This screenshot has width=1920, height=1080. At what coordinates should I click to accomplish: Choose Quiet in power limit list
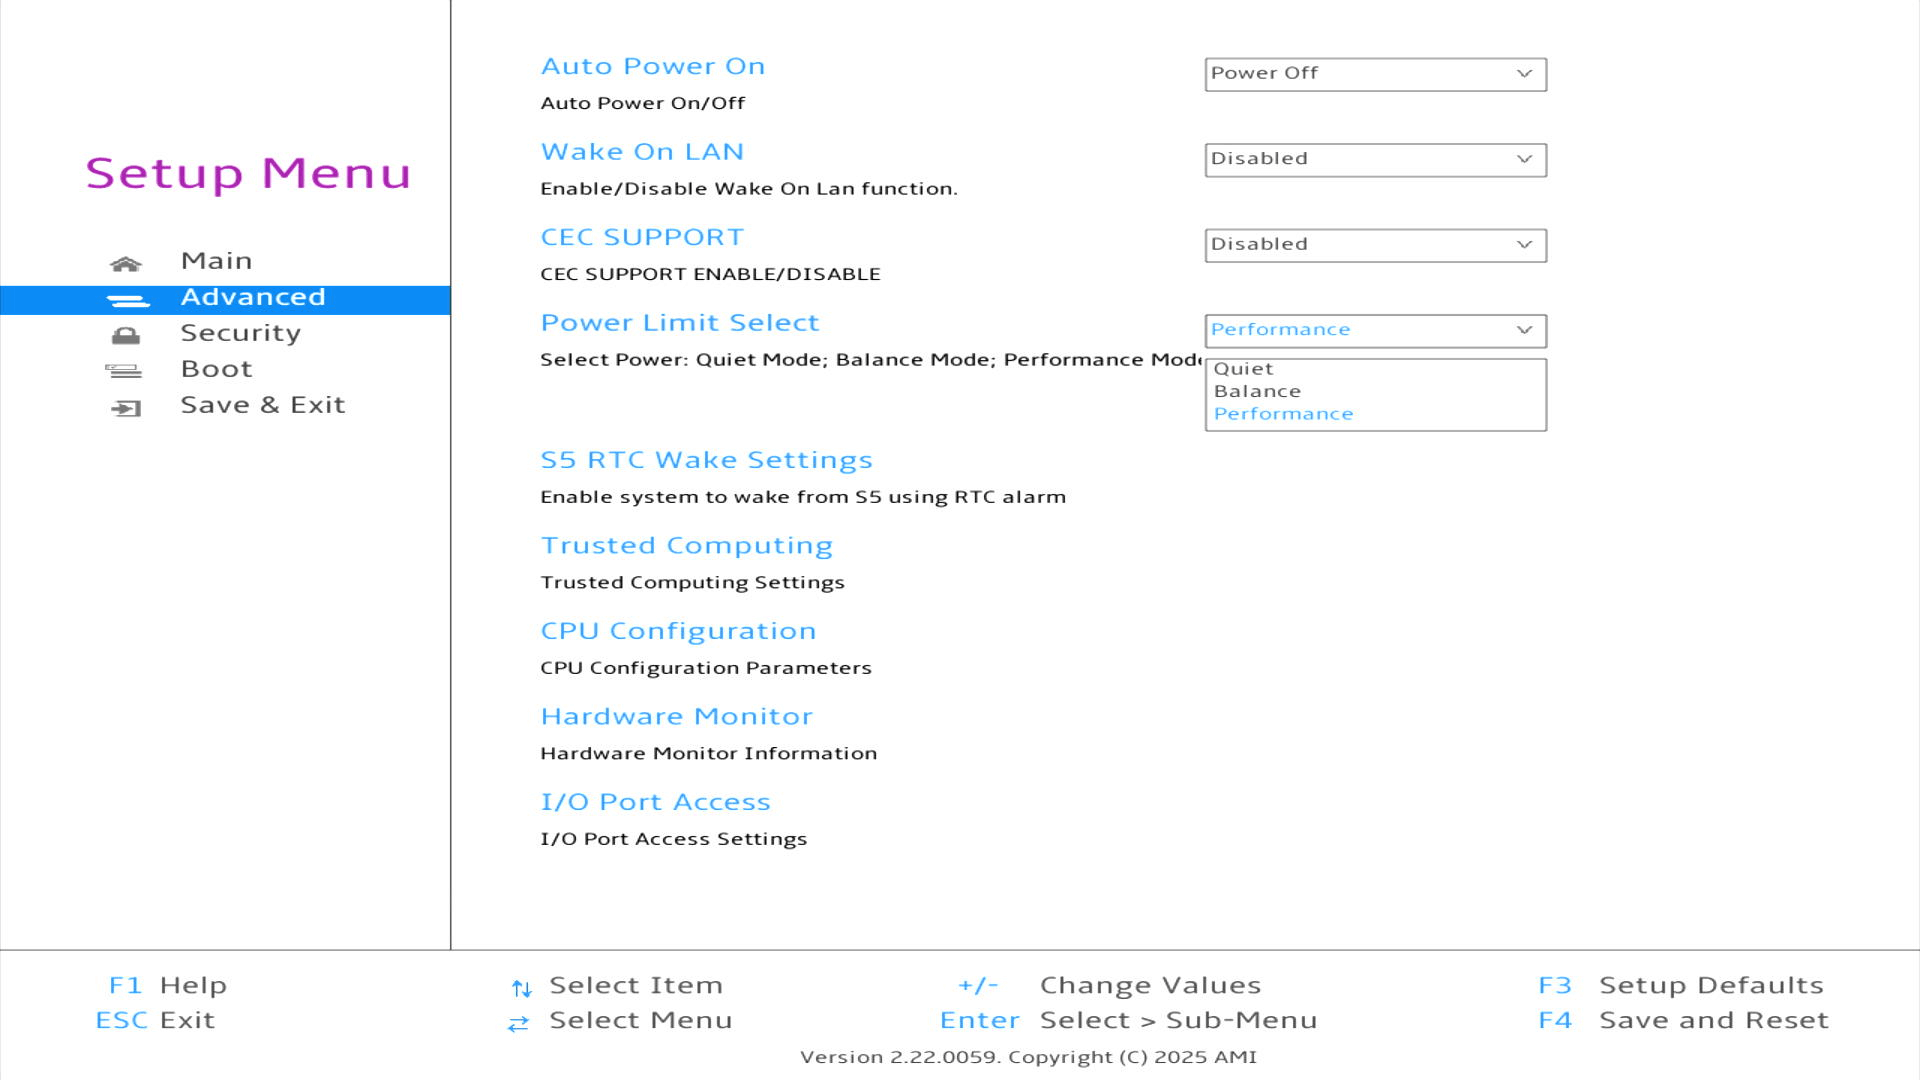tap(1243, 369)
